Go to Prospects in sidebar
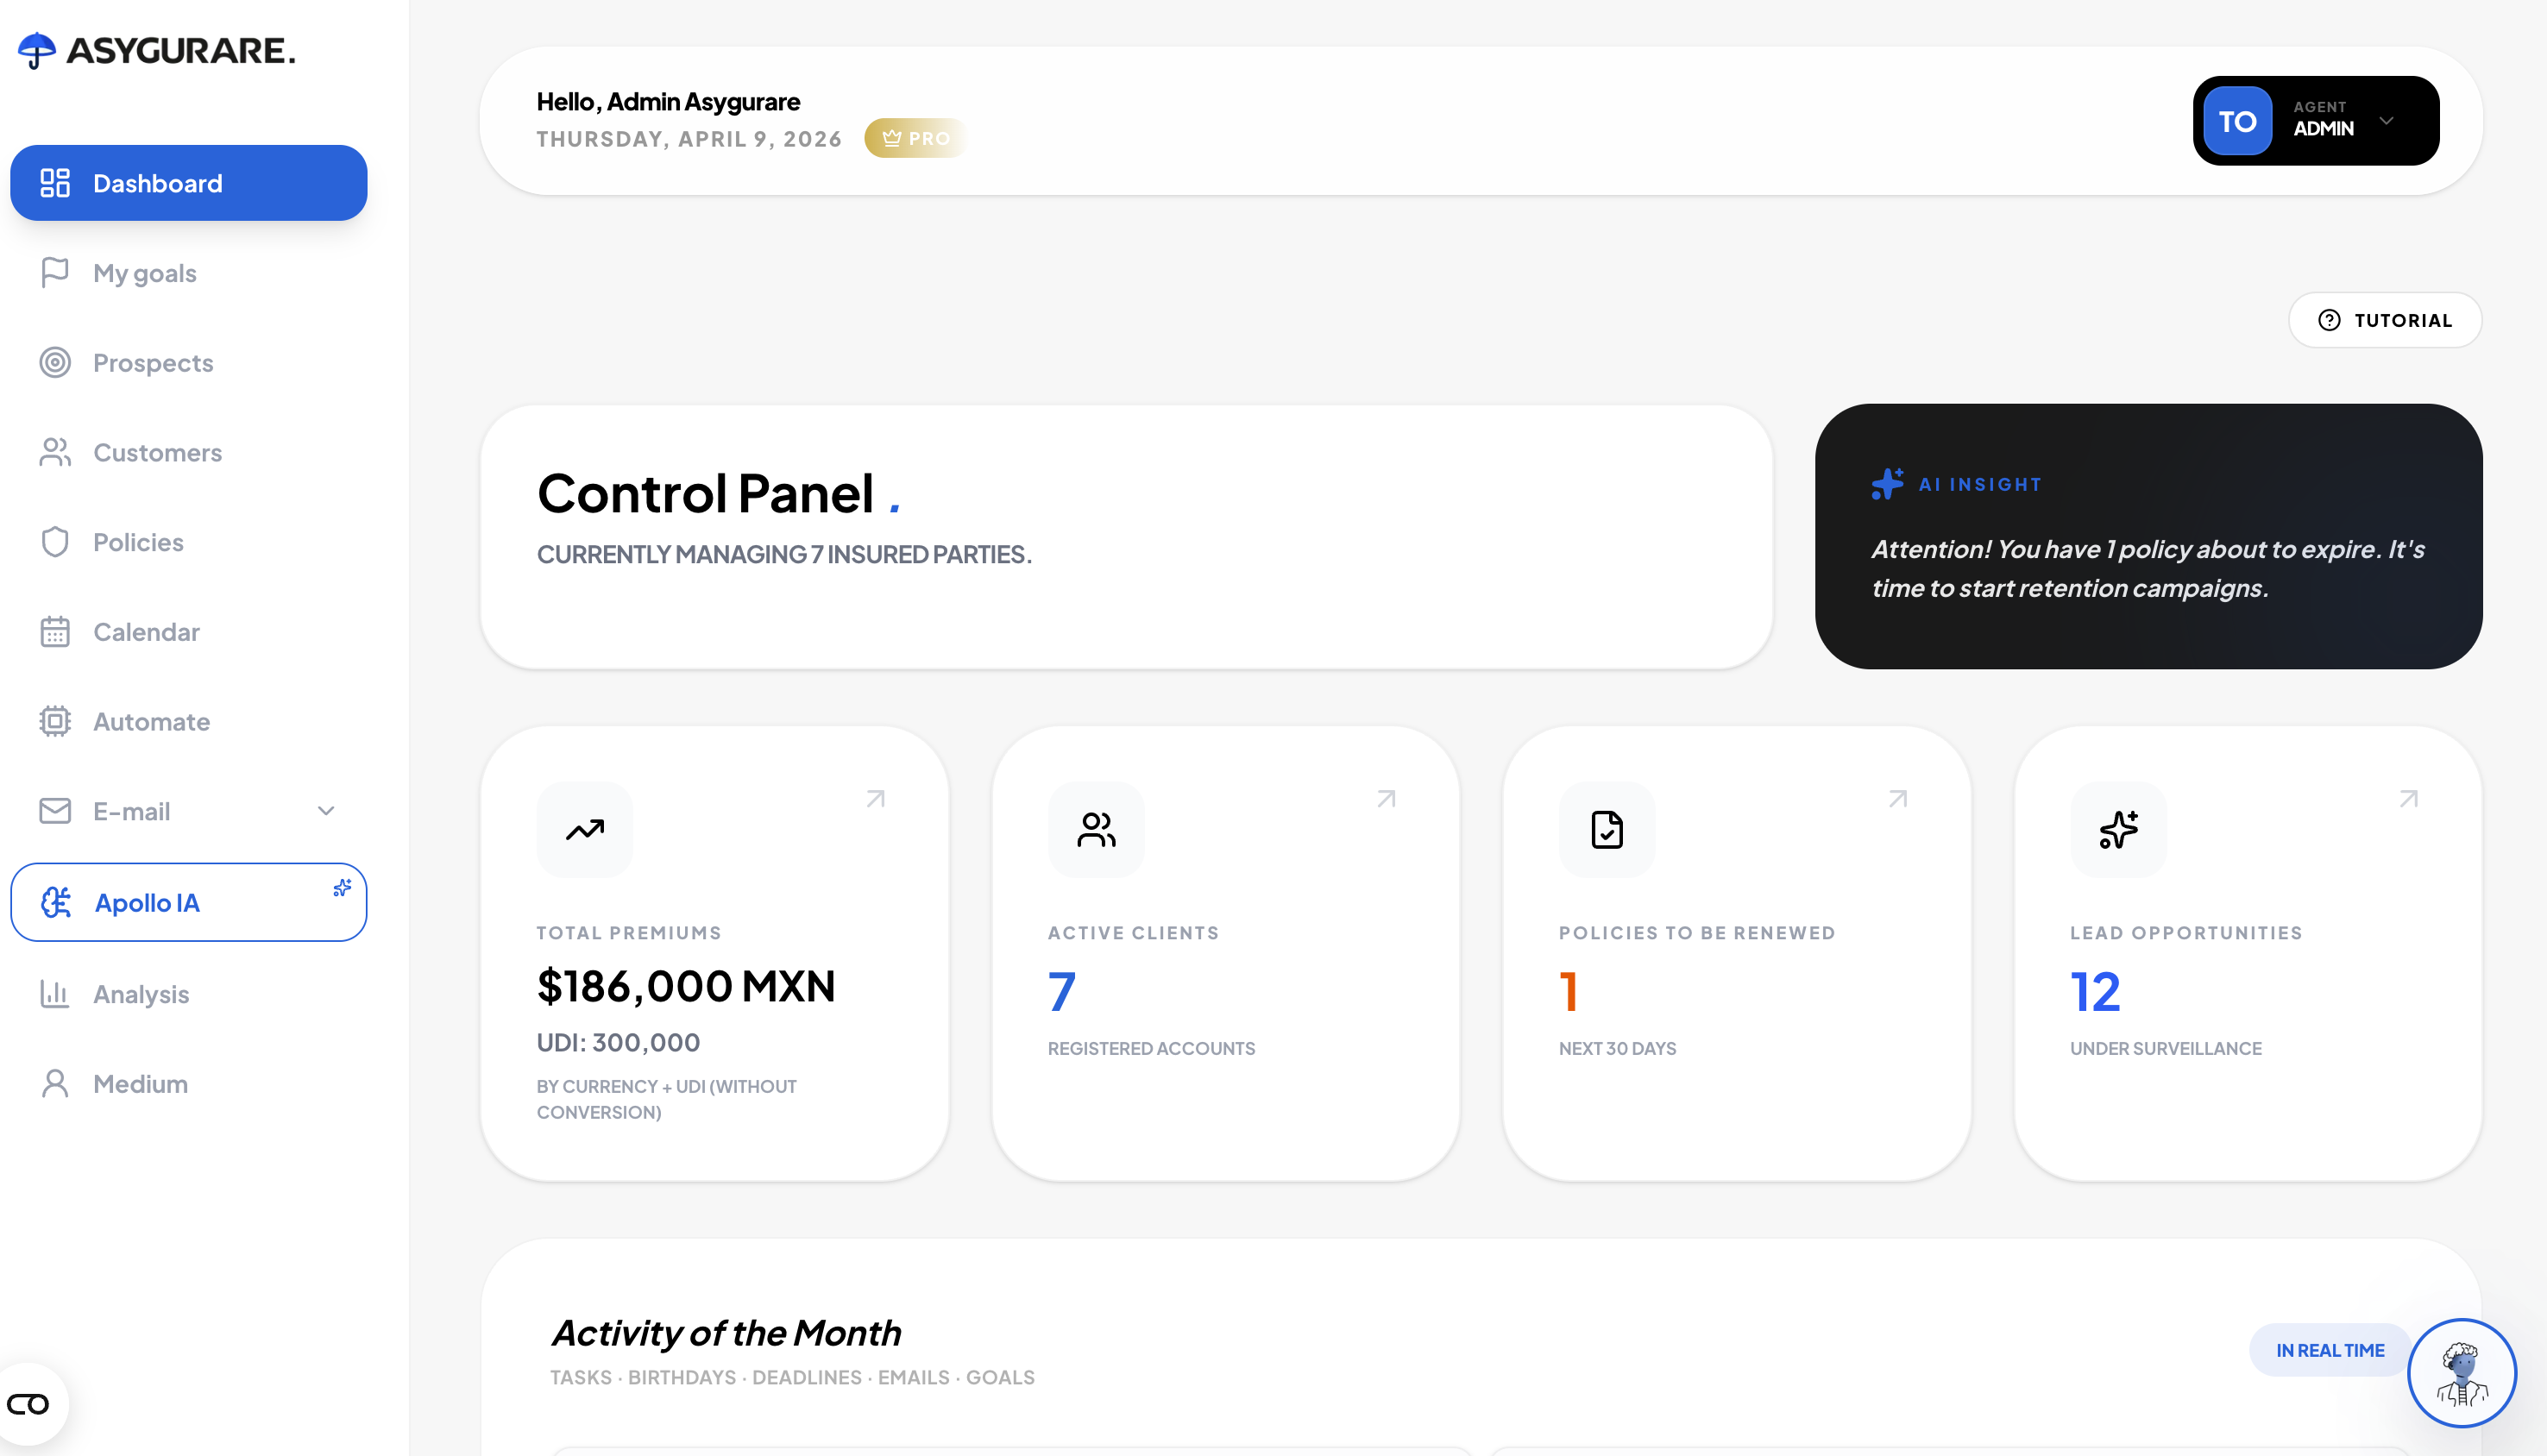The height and width of the screenshot is (1456, 2547). pos(153,363)
